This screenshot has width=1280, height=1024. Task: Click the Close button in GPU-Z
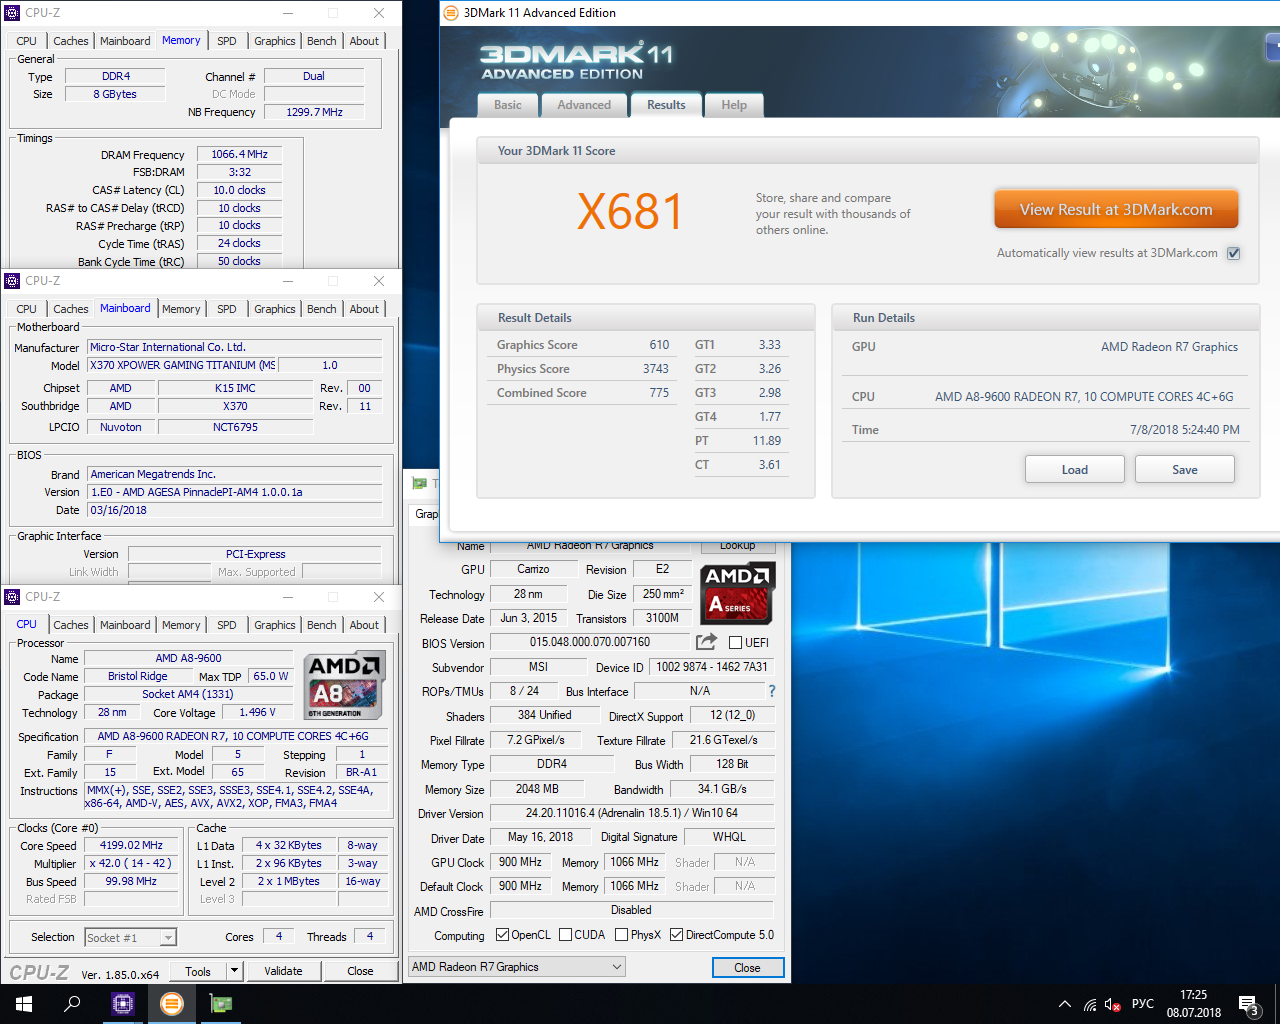[x=747, y=967]
